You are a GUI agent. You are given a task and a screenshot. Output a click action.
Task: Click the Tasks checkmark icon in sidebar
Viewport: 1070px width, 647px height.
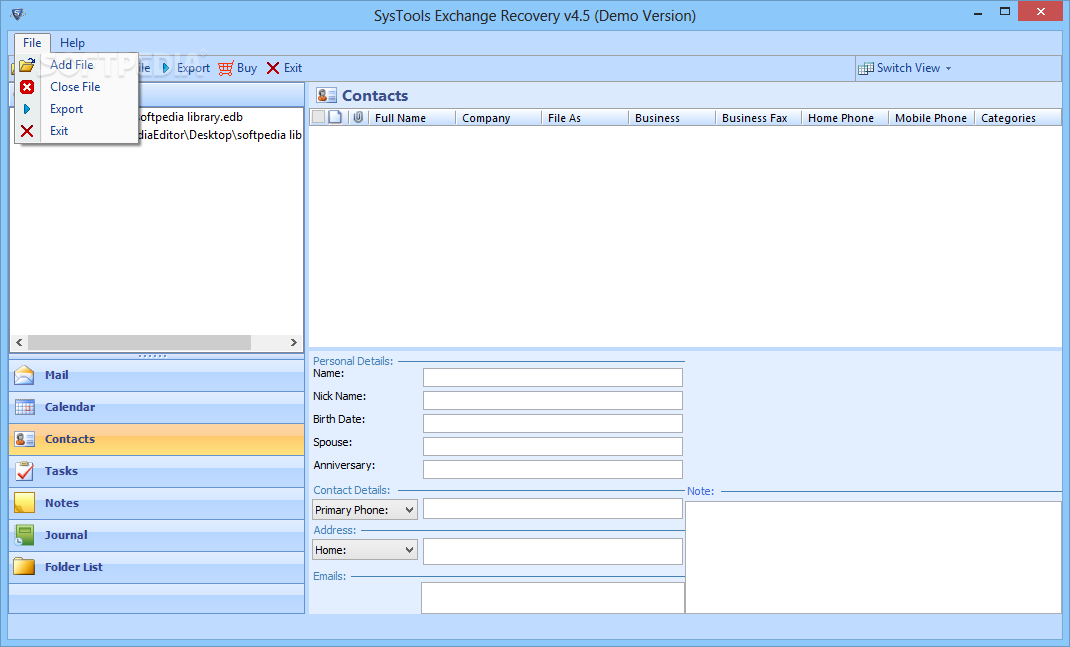(x=25, y=471)
